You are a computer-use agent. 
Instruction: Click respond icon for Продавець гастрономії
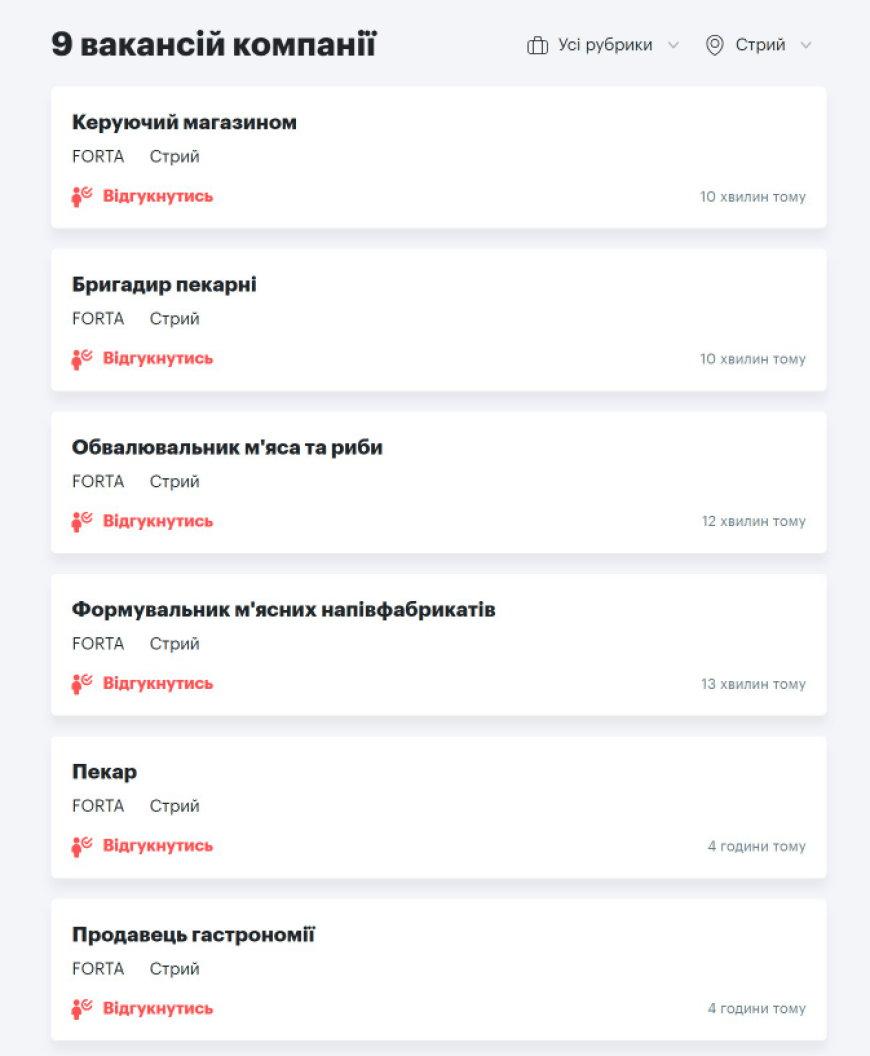(x=82, y=1009)
